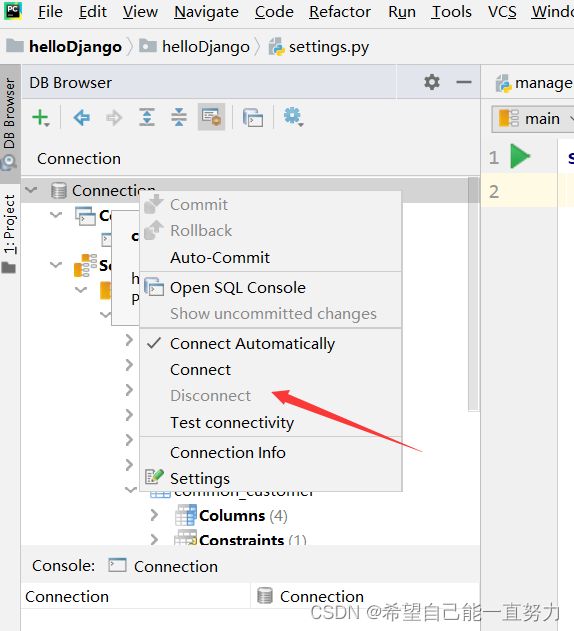Open the Tools menu
The height and width of the screenshot is (631, 574).
click(x=451, y=11)
